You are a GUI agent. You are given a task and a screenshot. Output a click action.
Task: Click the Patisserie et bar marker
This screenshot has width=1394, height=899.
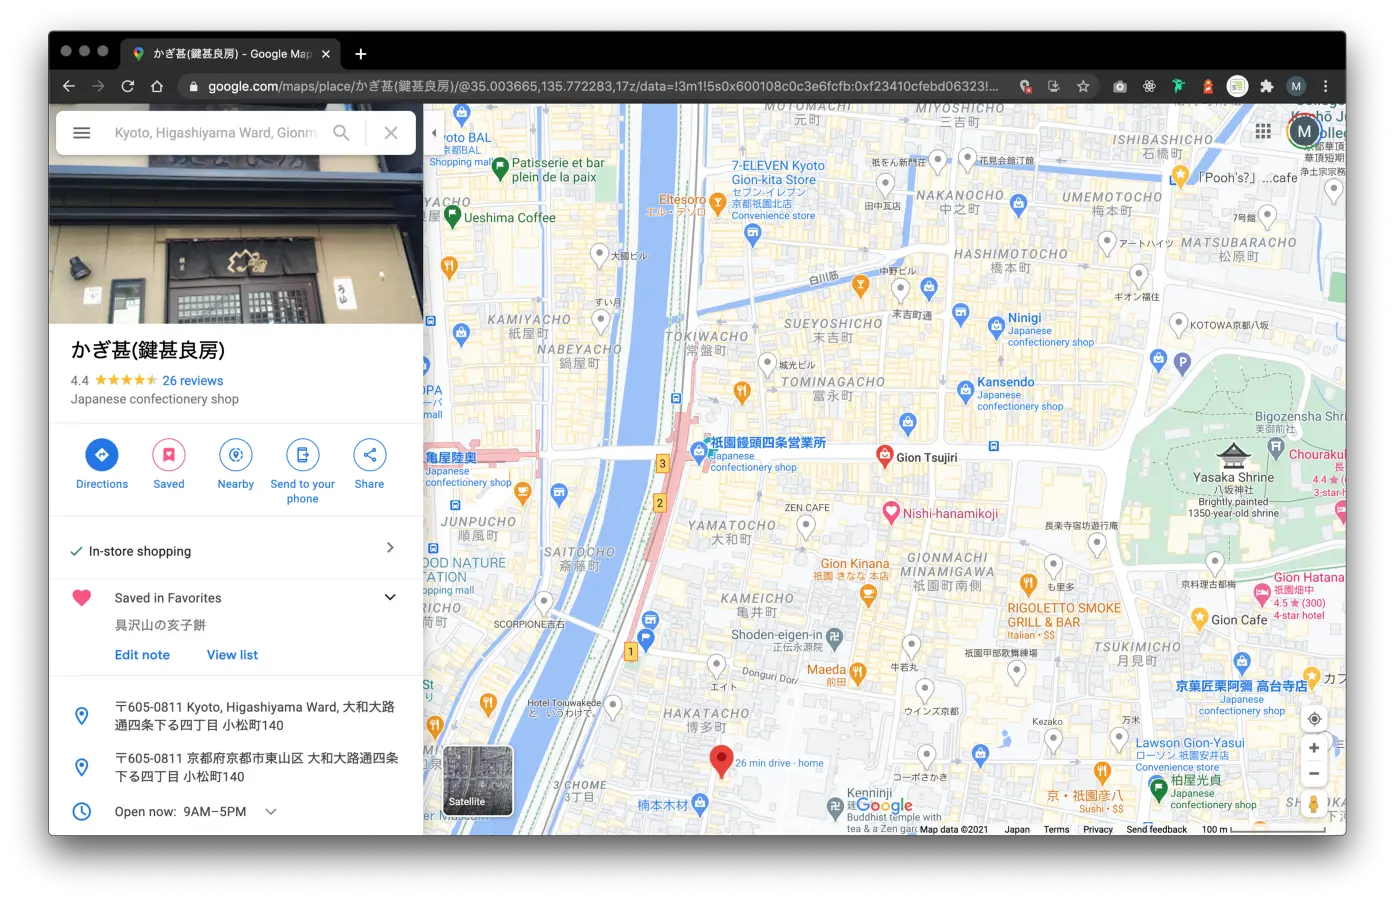click(500, 169)
